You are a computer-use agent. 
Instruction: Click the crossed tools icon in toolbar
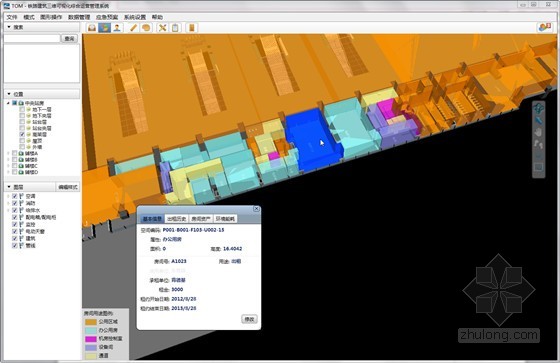tap(162, 28)
